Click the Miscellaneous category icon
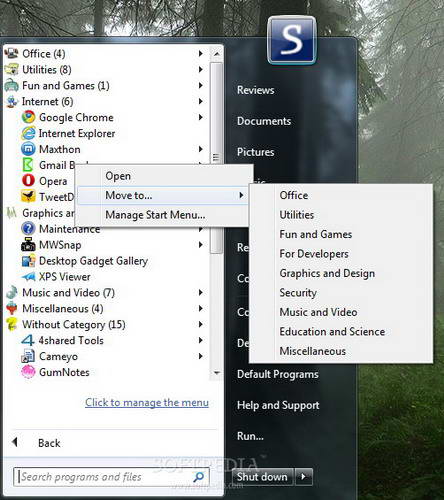The image size is (444, 500). (12, 309)
